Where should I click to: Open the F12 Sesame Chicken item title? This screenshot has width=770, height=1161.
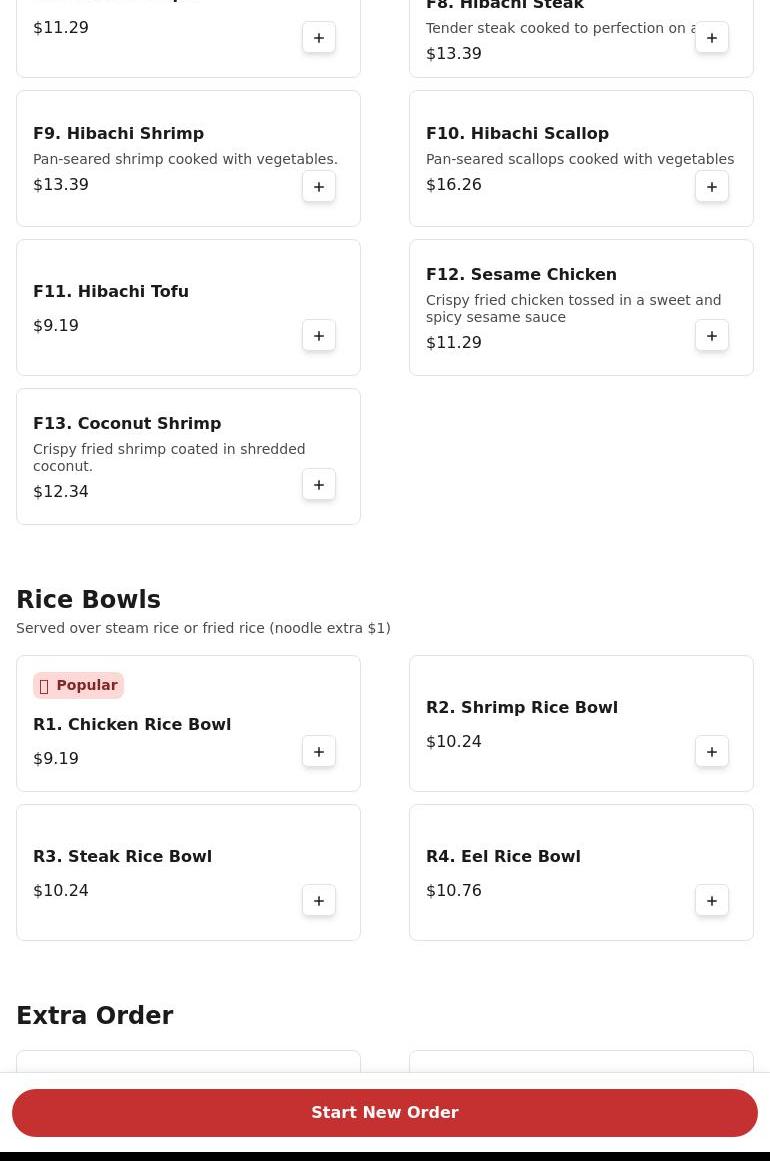click(x=521, y=275)
